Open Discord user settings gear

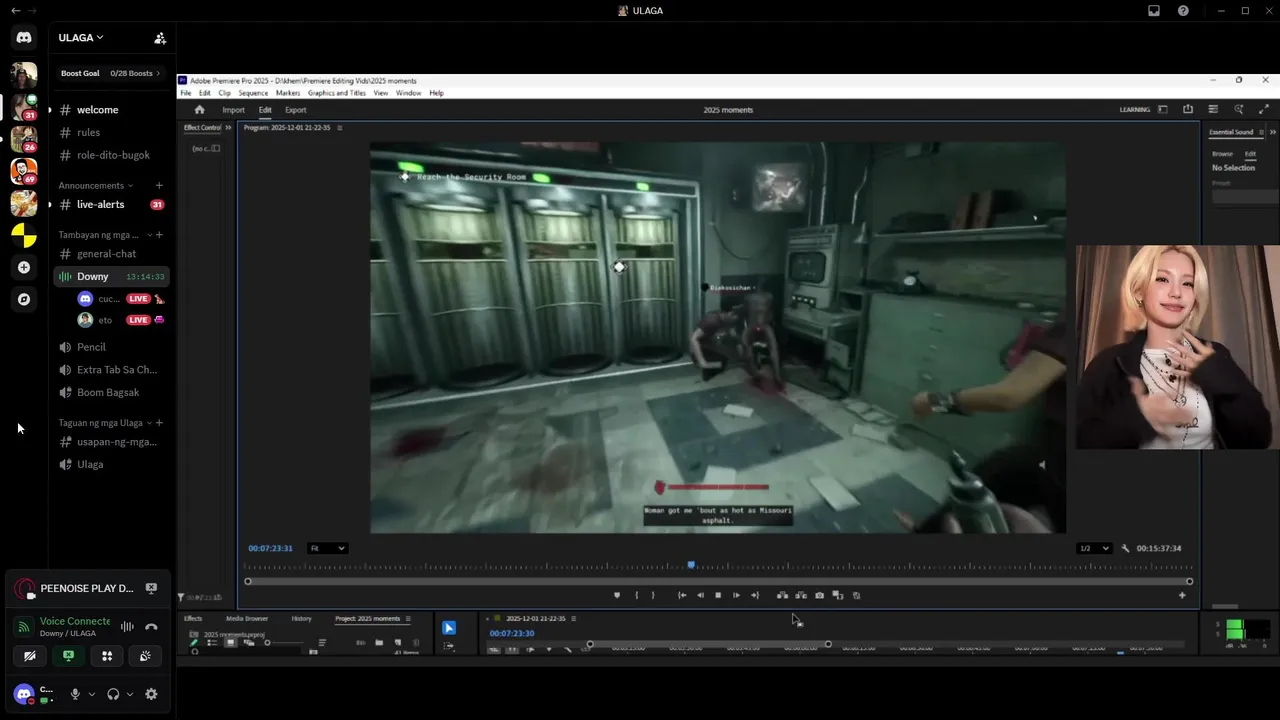[151, 694]
